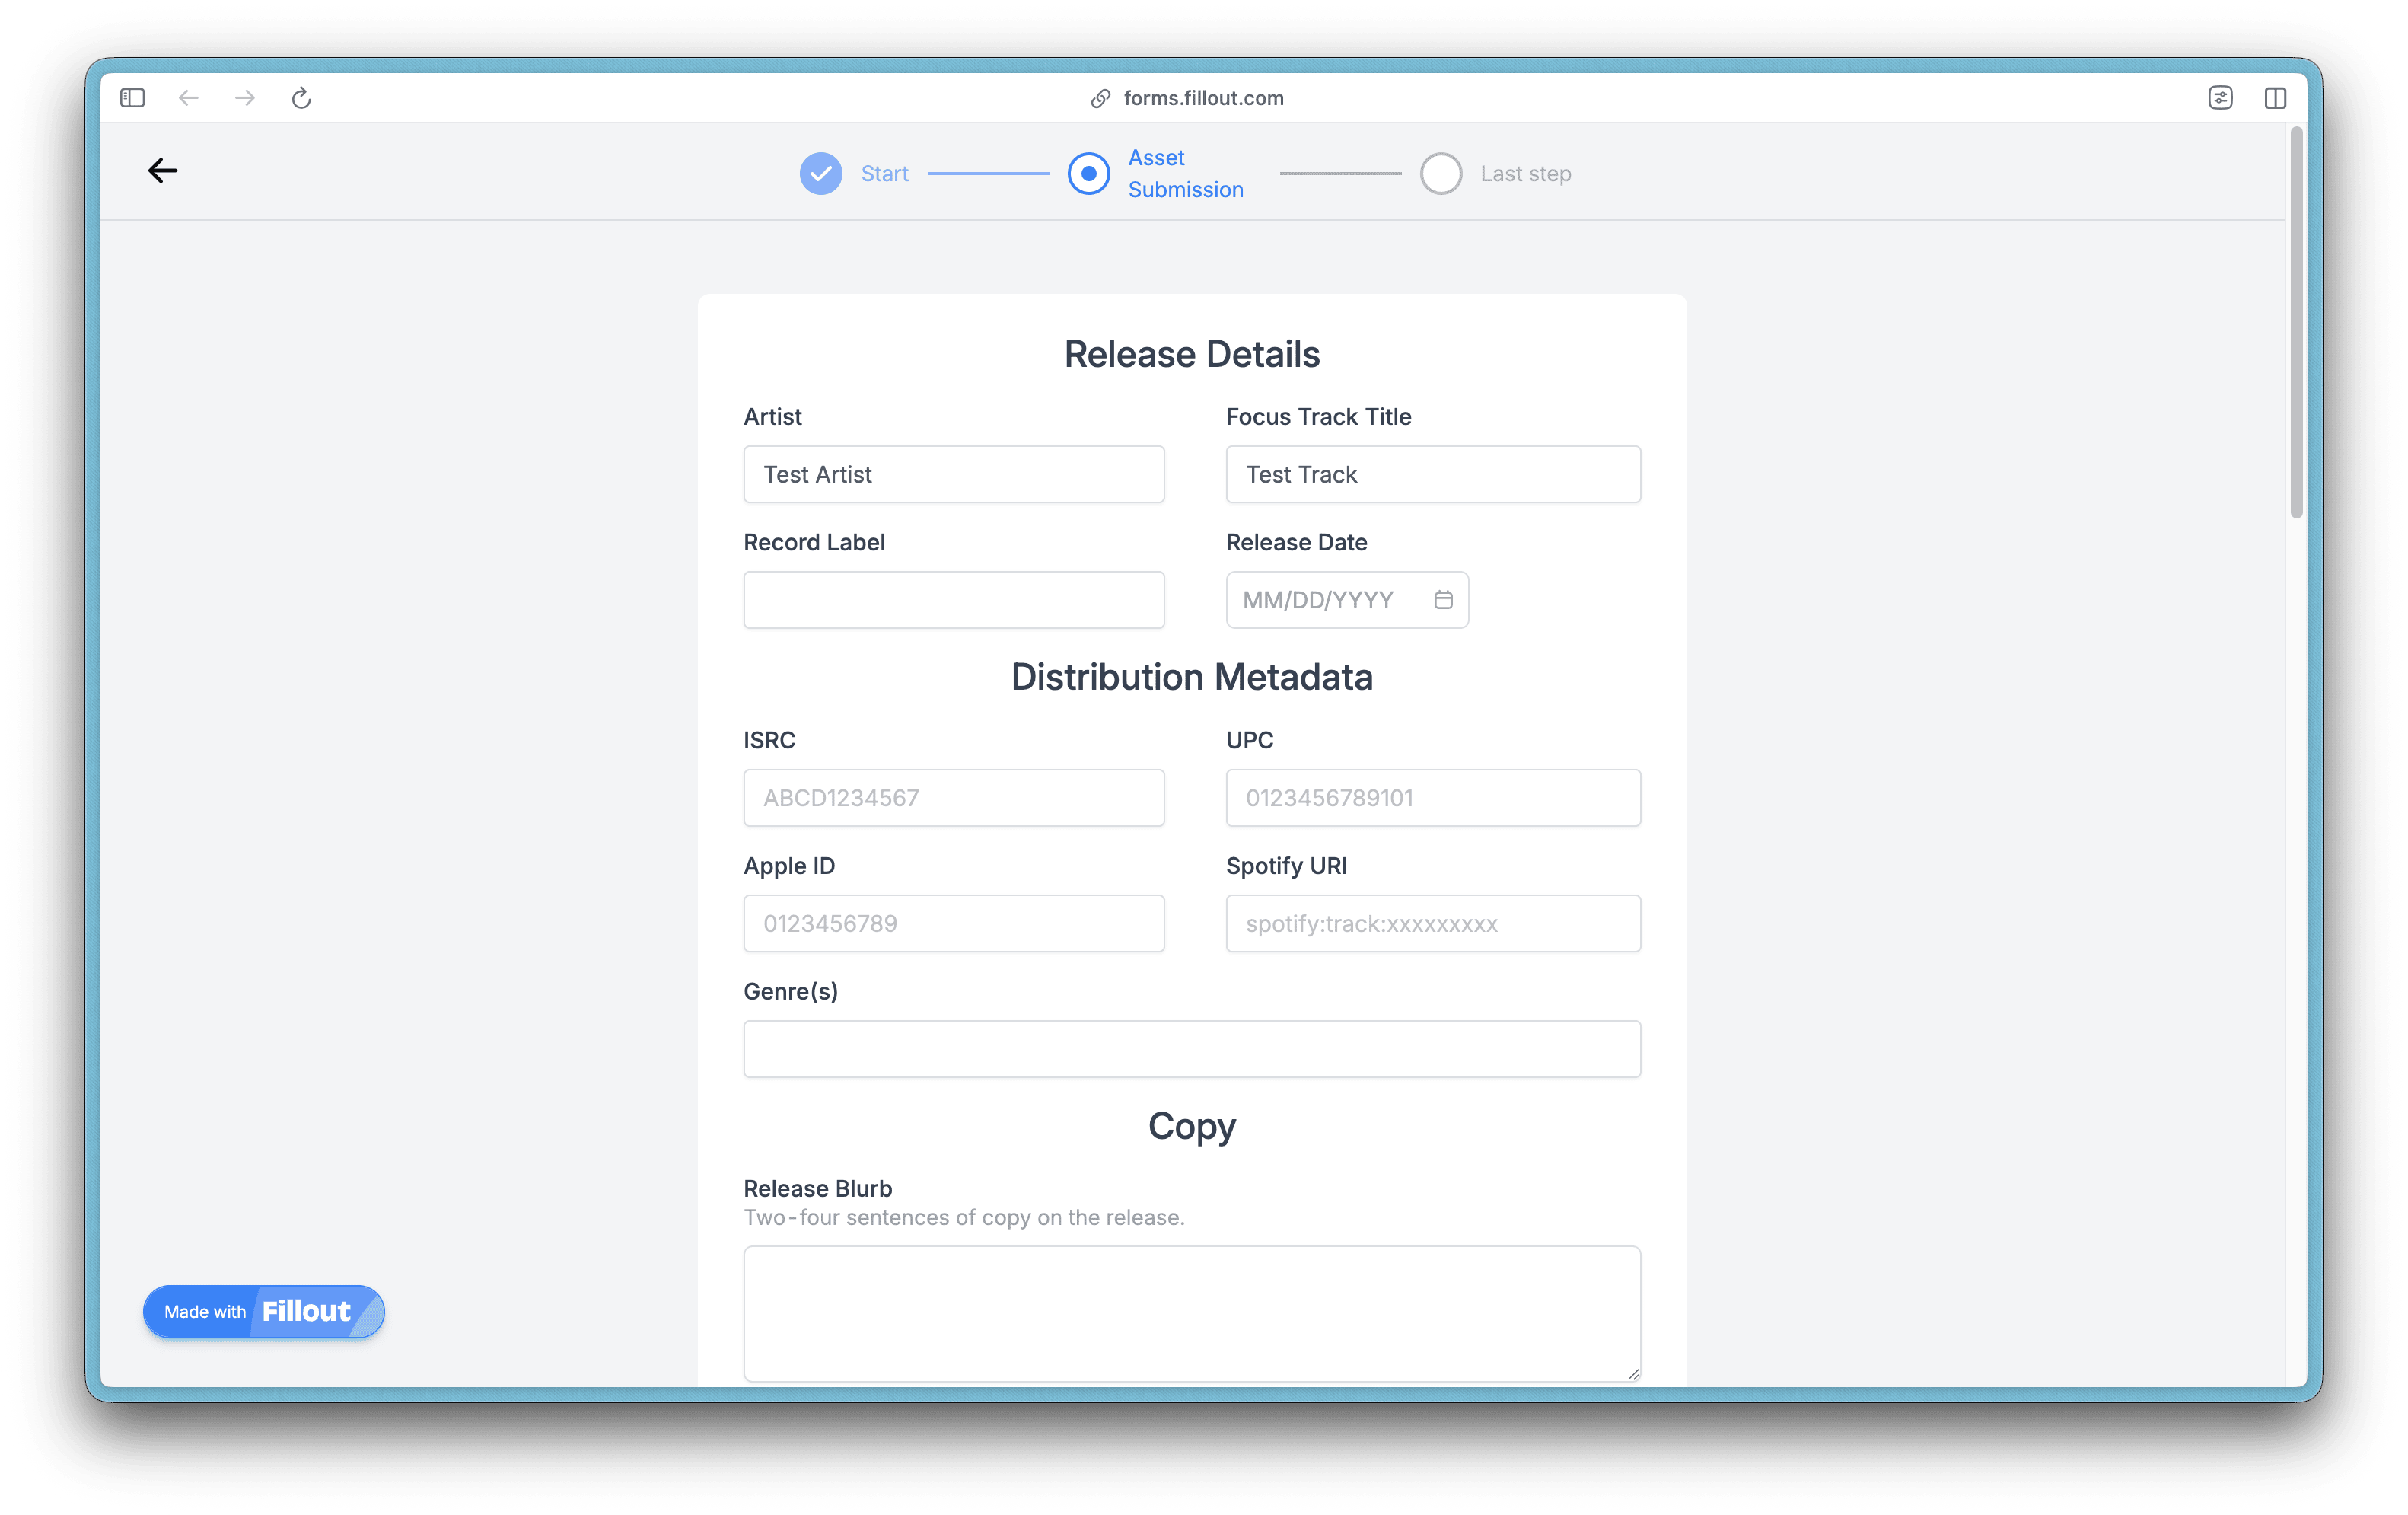This screenshot has width=2408, height=1515.
Task: Click the Made with Fillout badge
Action: point(264,1312)
